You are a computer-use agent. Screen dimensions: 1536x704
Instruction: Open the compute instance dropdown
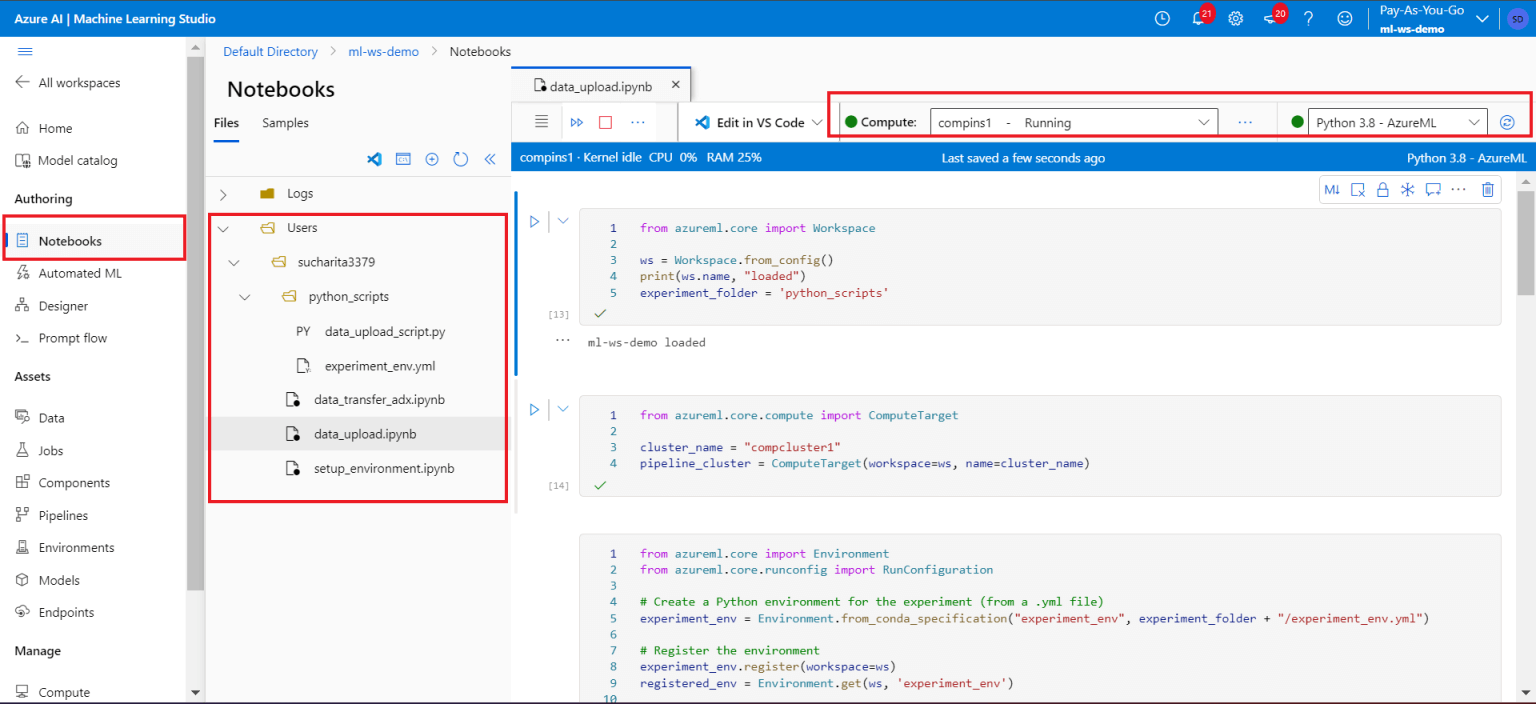[x=1073, y=122]
